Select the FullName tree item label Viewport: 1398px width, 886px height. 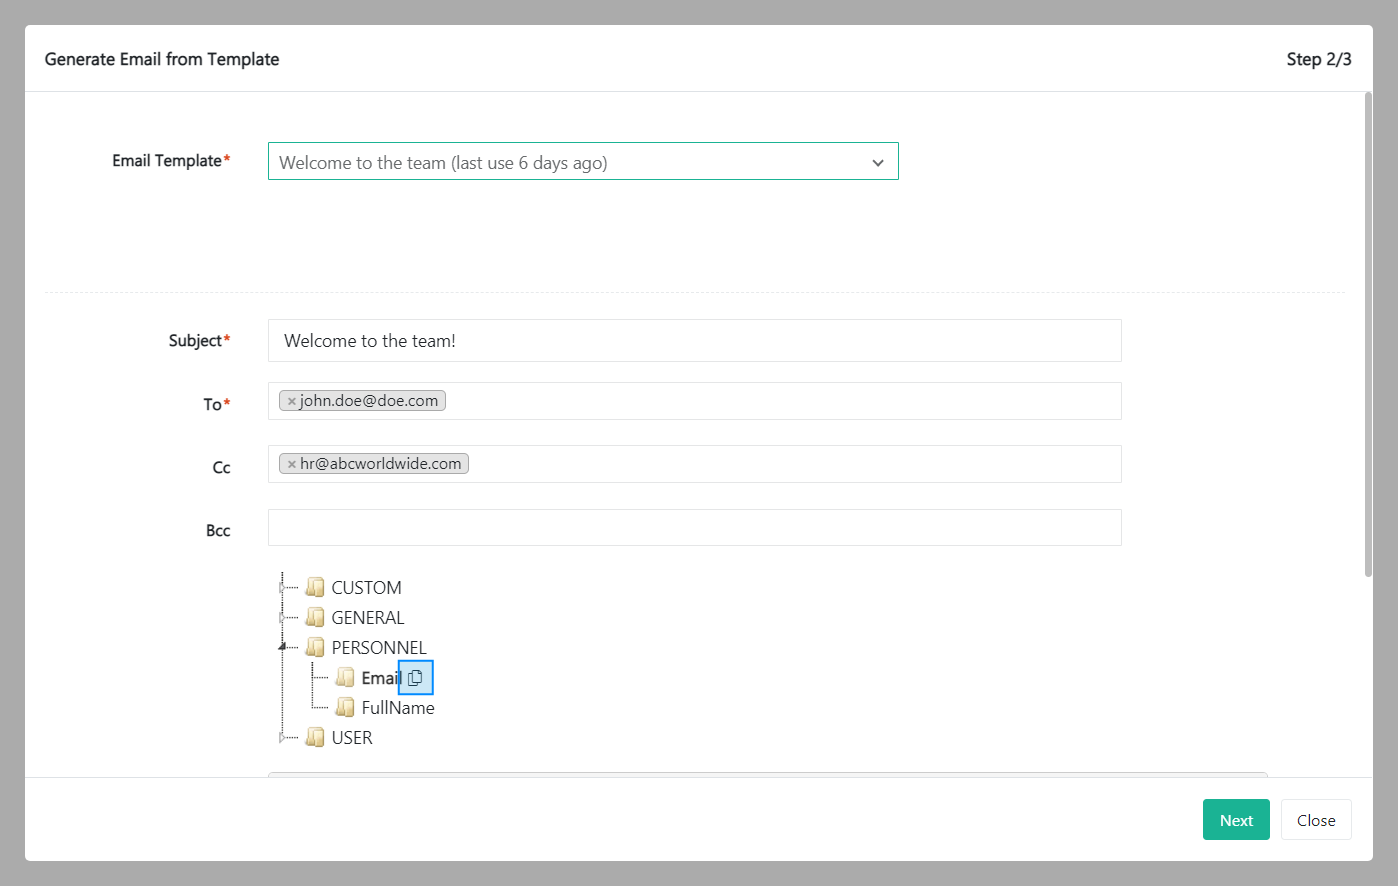(398, 708)
